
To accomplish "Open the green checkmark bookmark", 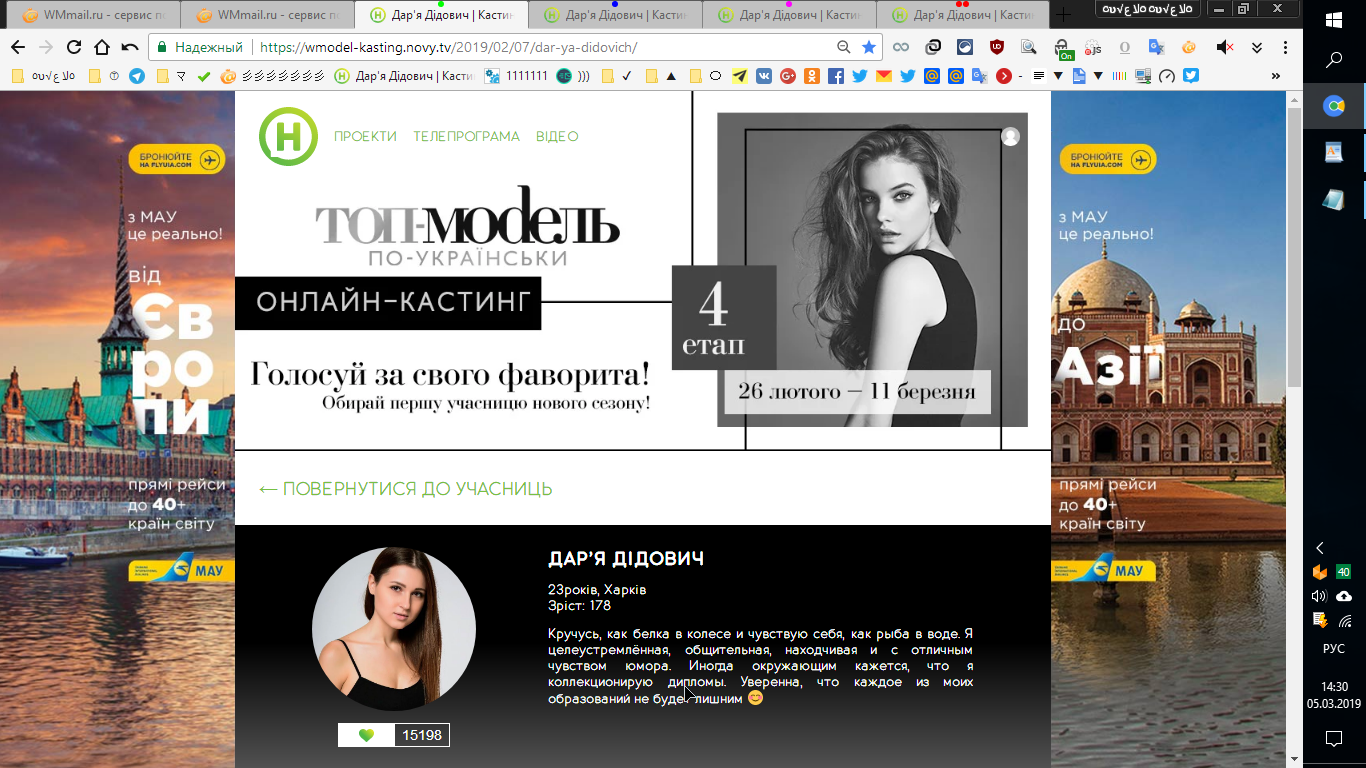I will pyautogui.click(x=204, y=76).
